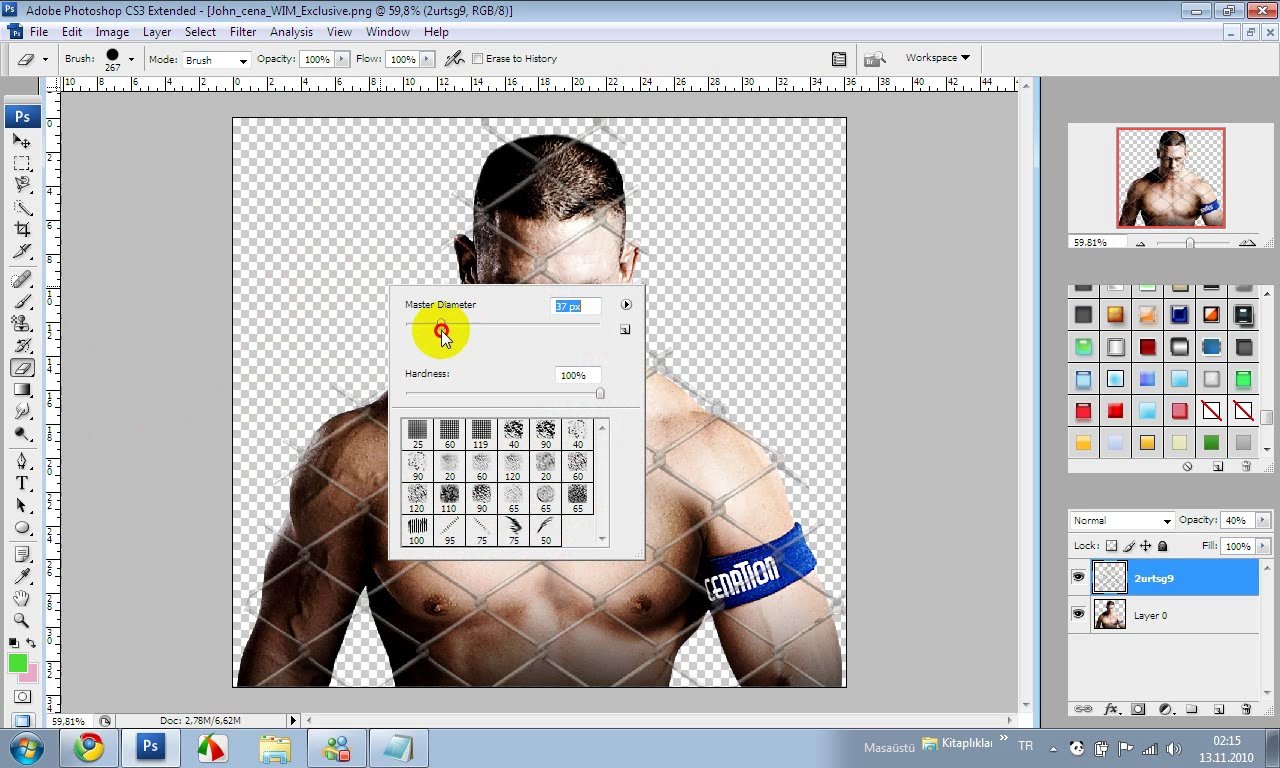Add a layer style with fx icon
This screenshot has width=1280, height=768.
pos(1111,709)
